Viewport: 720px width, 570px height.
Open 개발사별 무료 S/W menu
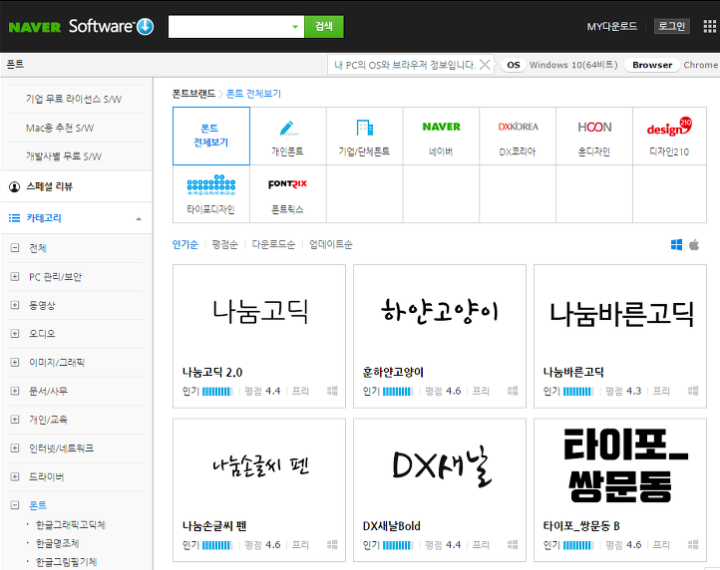(64, 156)
